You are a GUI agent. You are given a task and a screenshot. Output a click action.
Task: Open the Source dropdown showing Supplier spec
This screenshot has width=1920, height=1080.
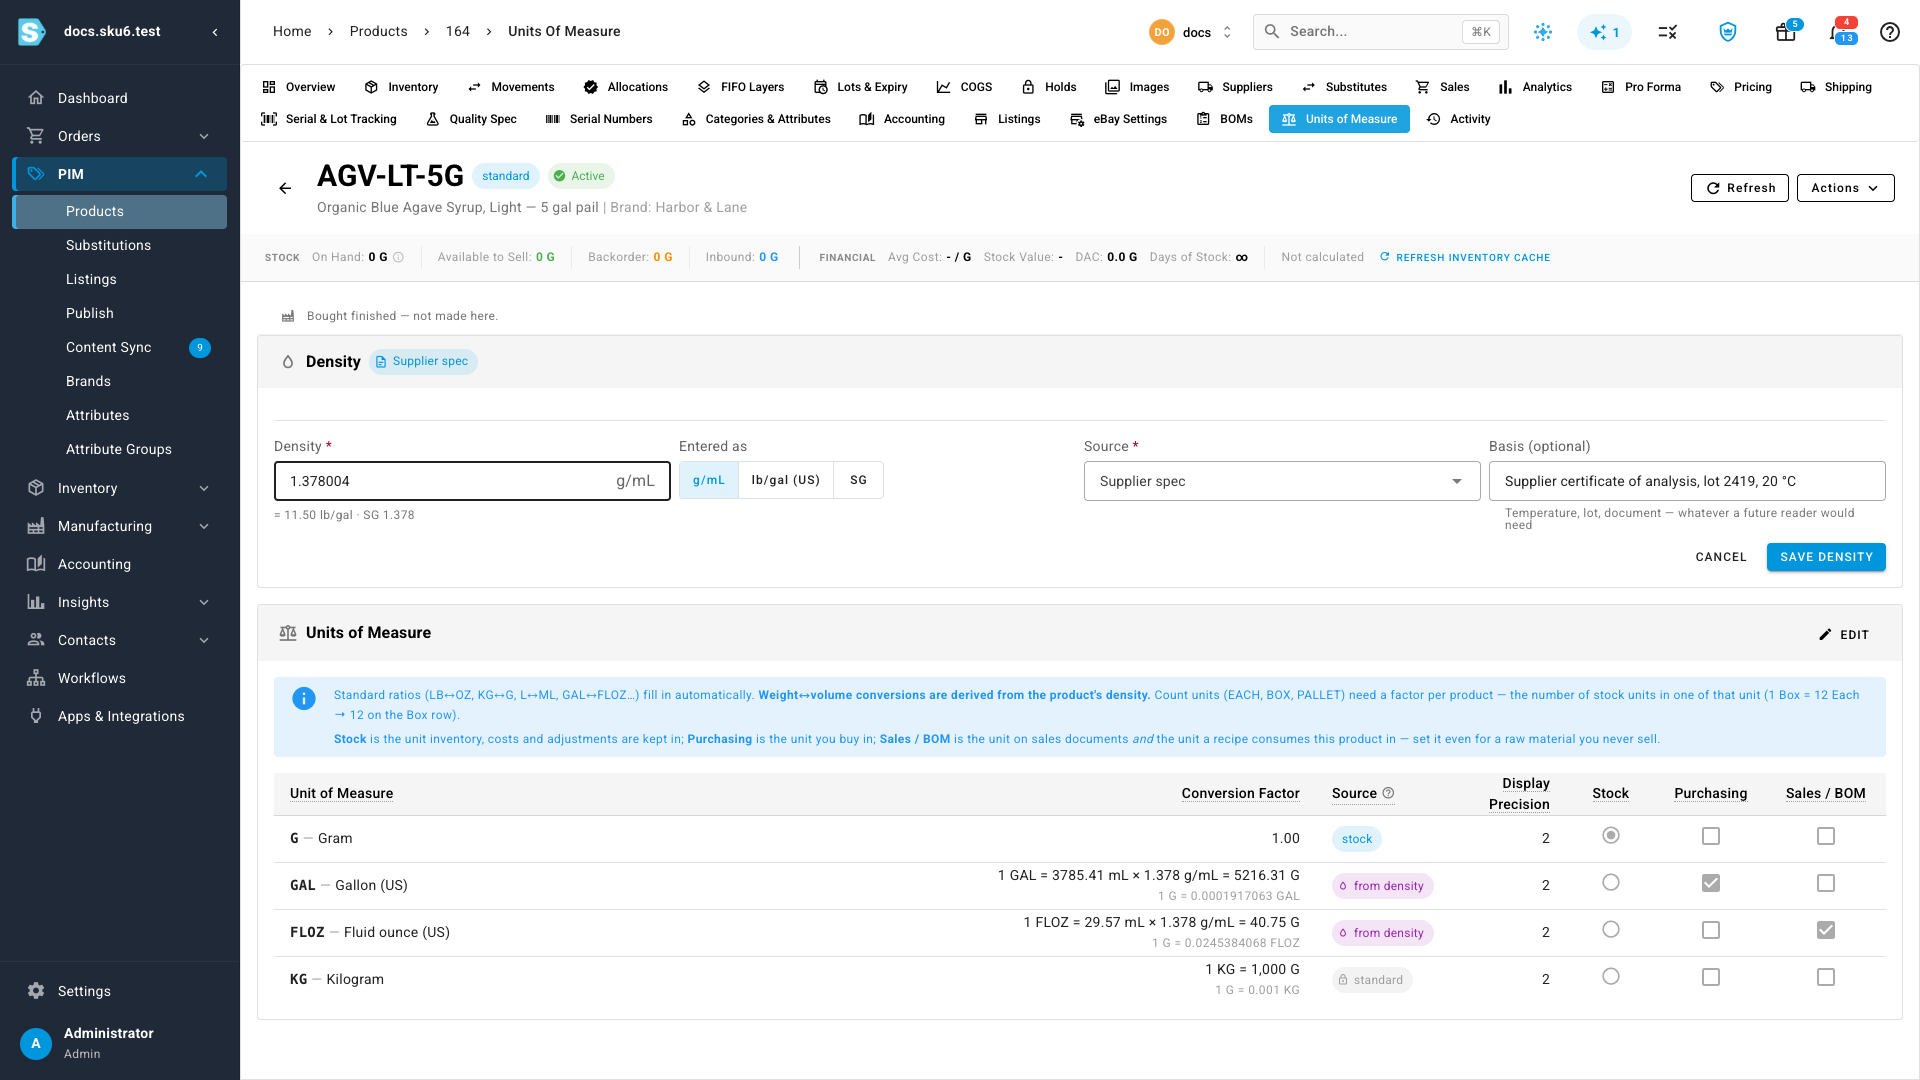pyautogui.click(x=1282, y=481)
